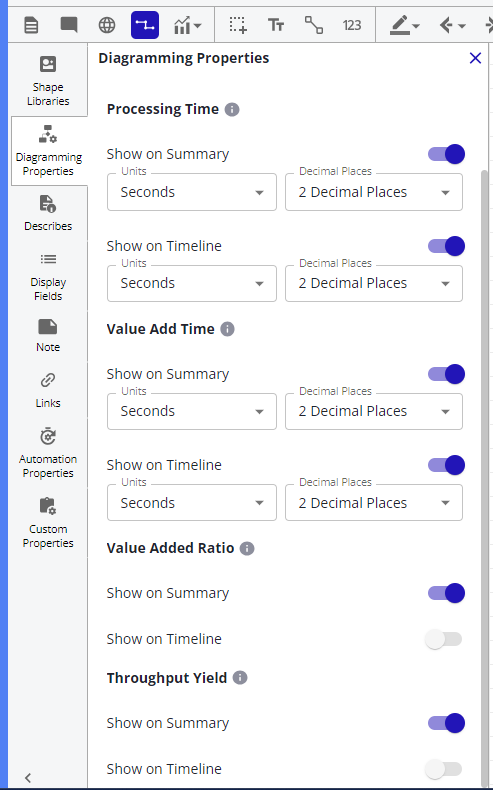Select the globe icon in toolbar
Viewport: 493px width, 790px height.
point(107,25)
